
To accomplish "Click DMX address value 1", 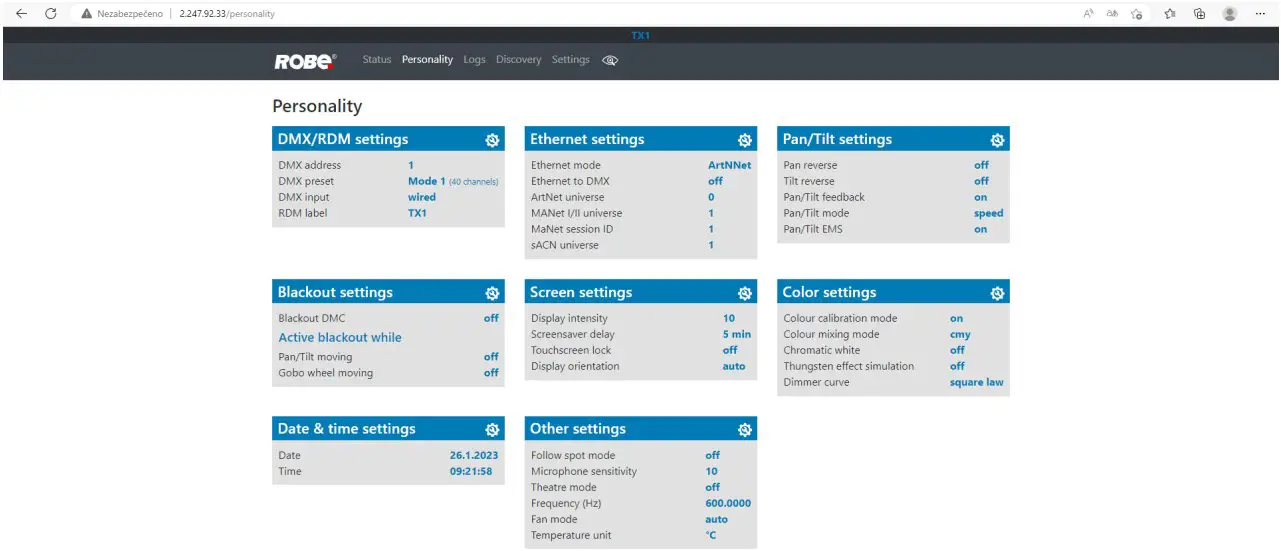I will 411,165.
